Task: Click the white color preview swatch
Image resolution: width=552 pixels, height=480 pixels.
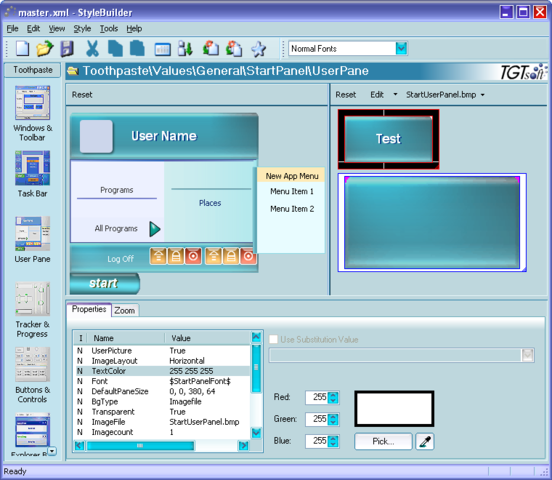Action: 394,409
